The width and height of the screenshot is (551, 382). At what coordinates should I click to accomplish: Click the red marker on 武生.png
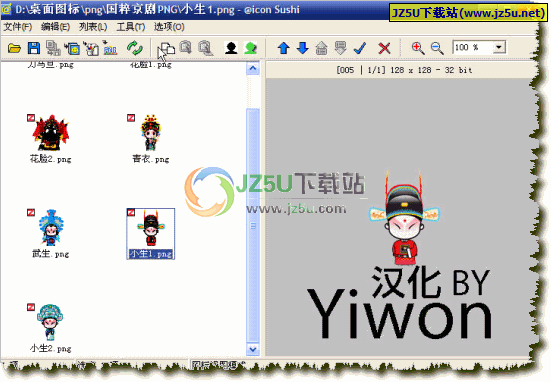click(31, 213)
